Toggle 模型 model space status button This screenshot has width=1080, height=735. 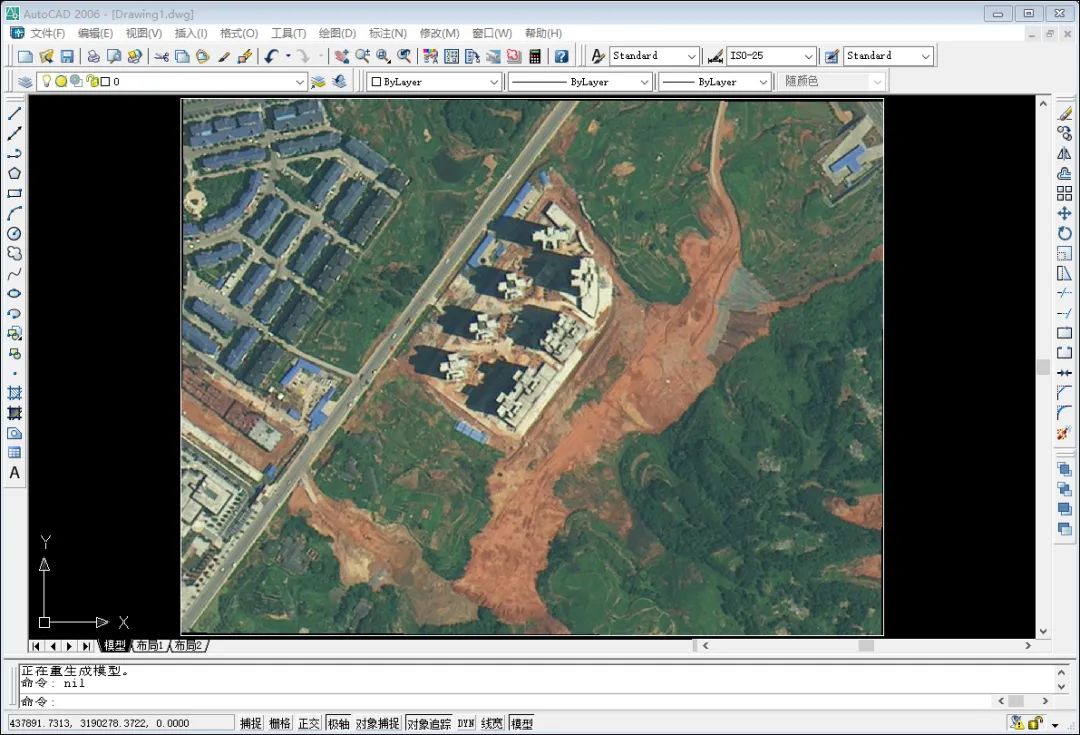[521, 723]
